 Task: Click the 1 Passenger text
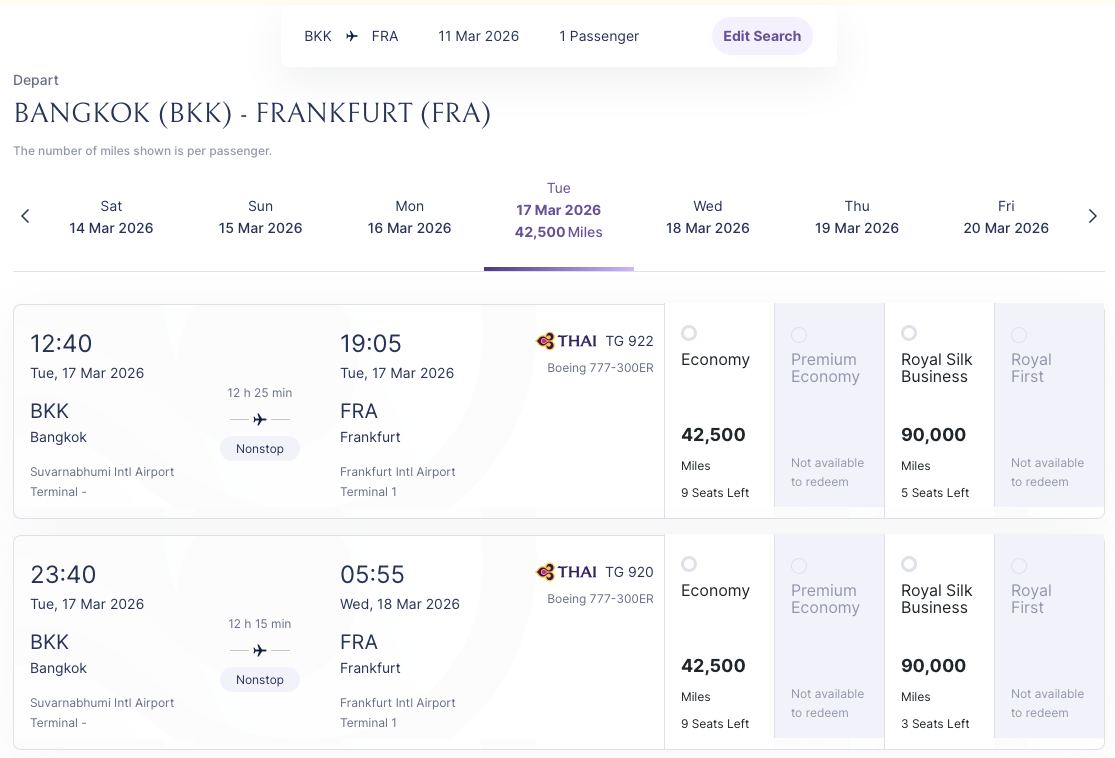(x=599, y=36)
